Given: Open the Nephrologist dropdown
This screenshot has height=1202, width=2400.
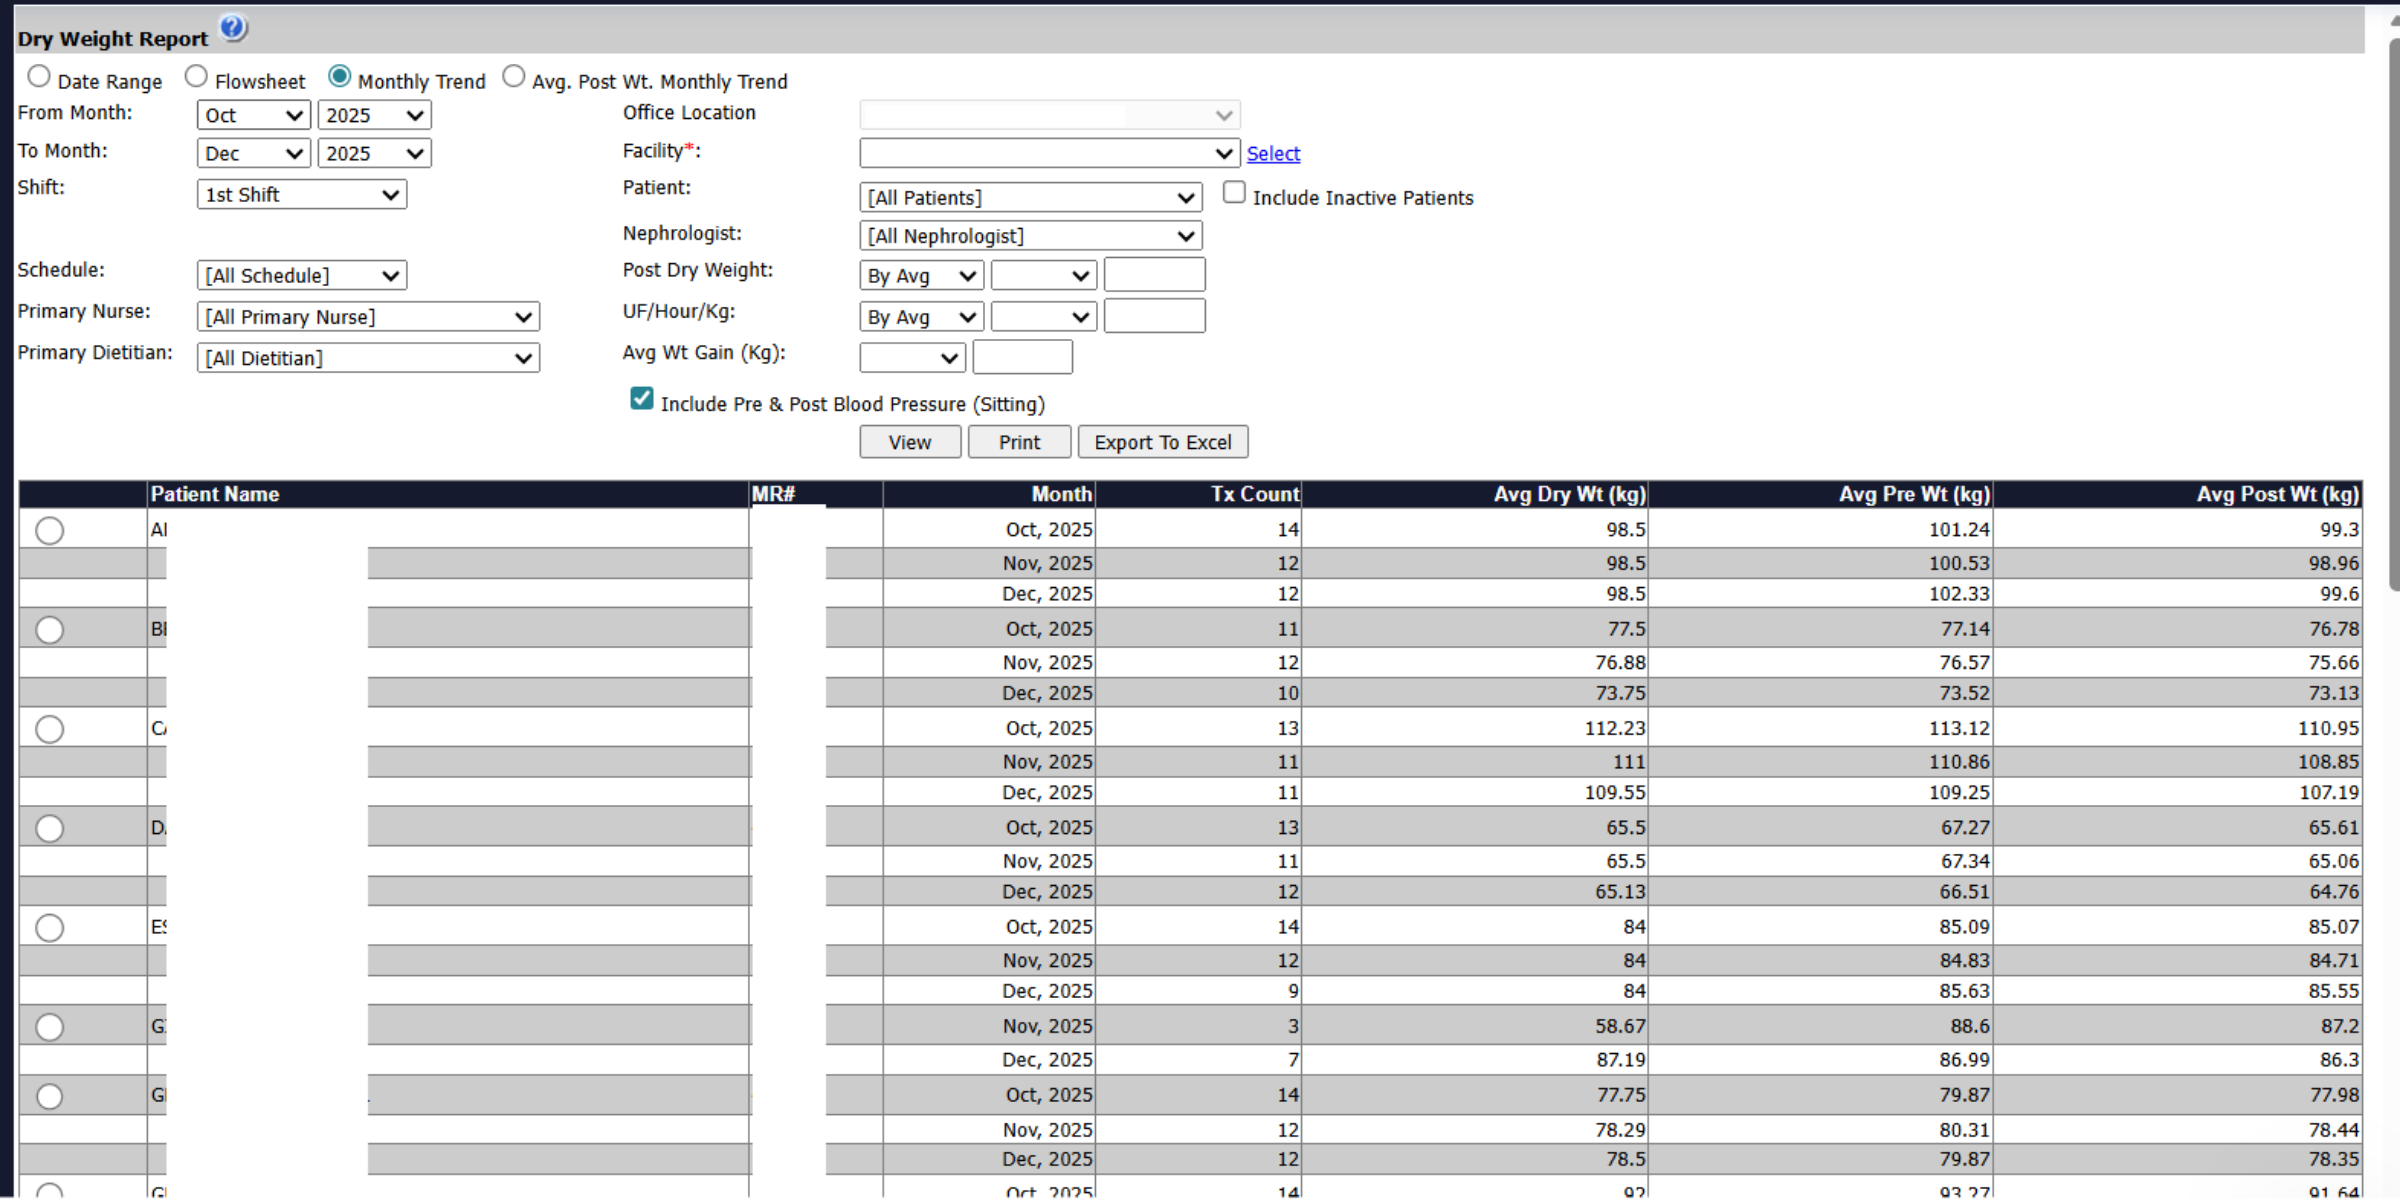Looking at the screenshot, I should pos(1031,236).
